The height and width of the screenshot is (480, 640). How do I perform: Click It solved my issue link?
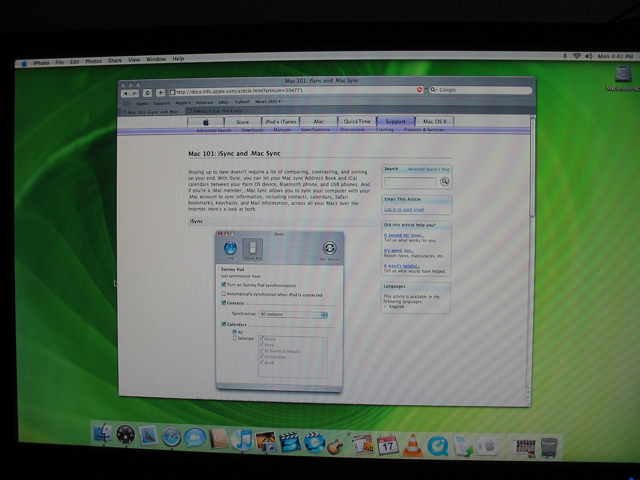pyautogui.click(x=404, y=235)
